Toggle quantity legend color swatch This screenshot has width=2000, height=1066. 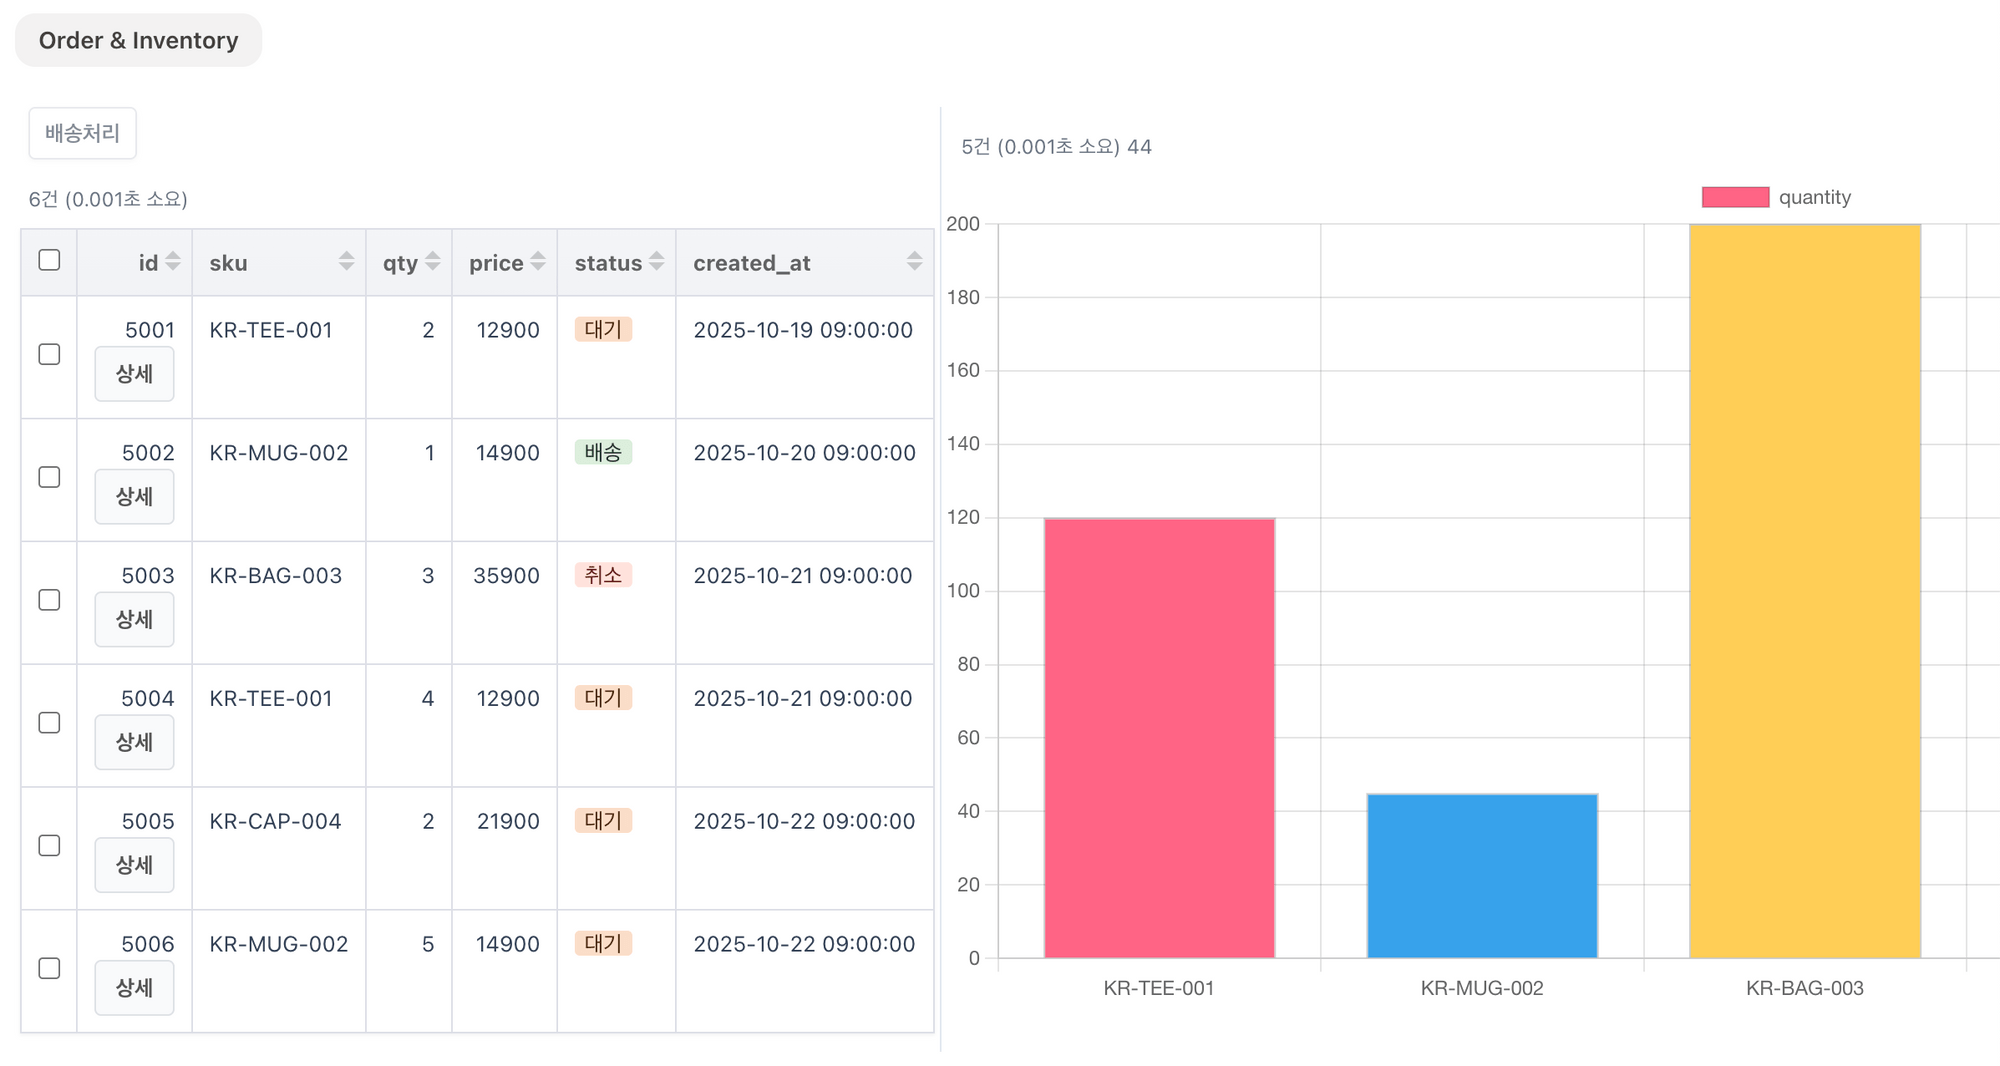1735,198
